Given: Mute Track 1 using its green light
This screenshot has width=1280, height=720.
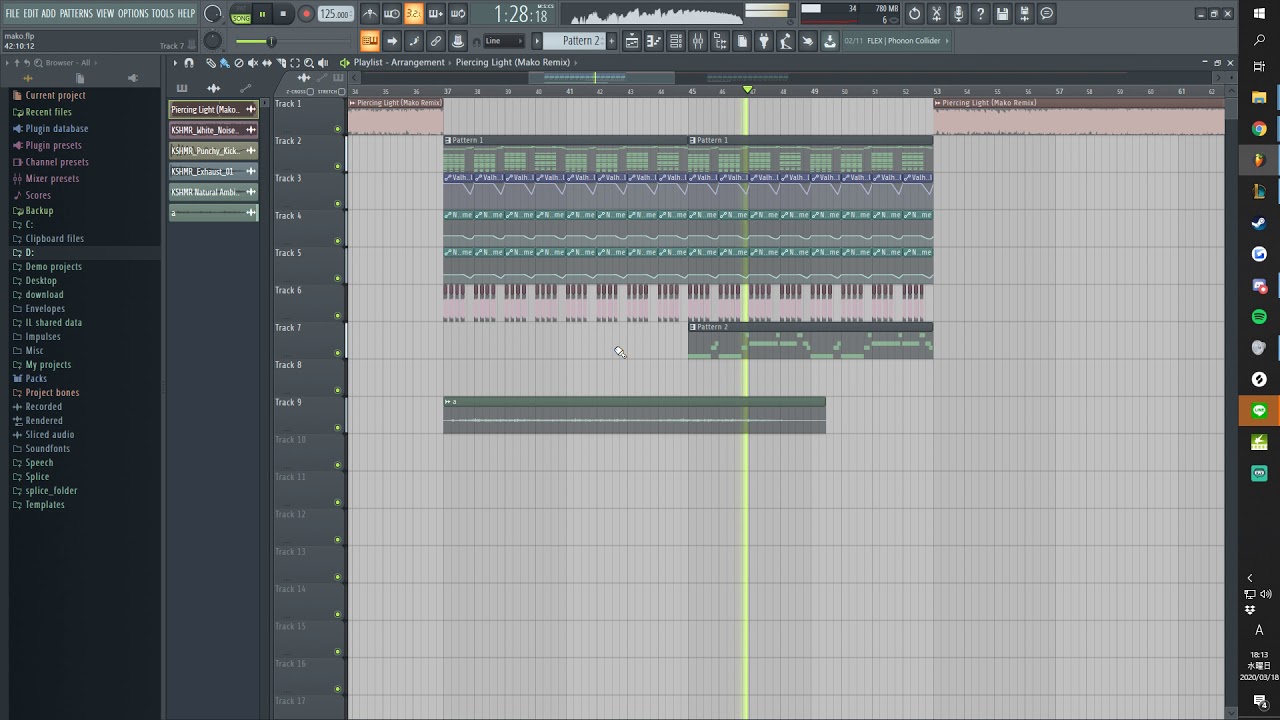Looking at the screenshot, I should 338,129.
